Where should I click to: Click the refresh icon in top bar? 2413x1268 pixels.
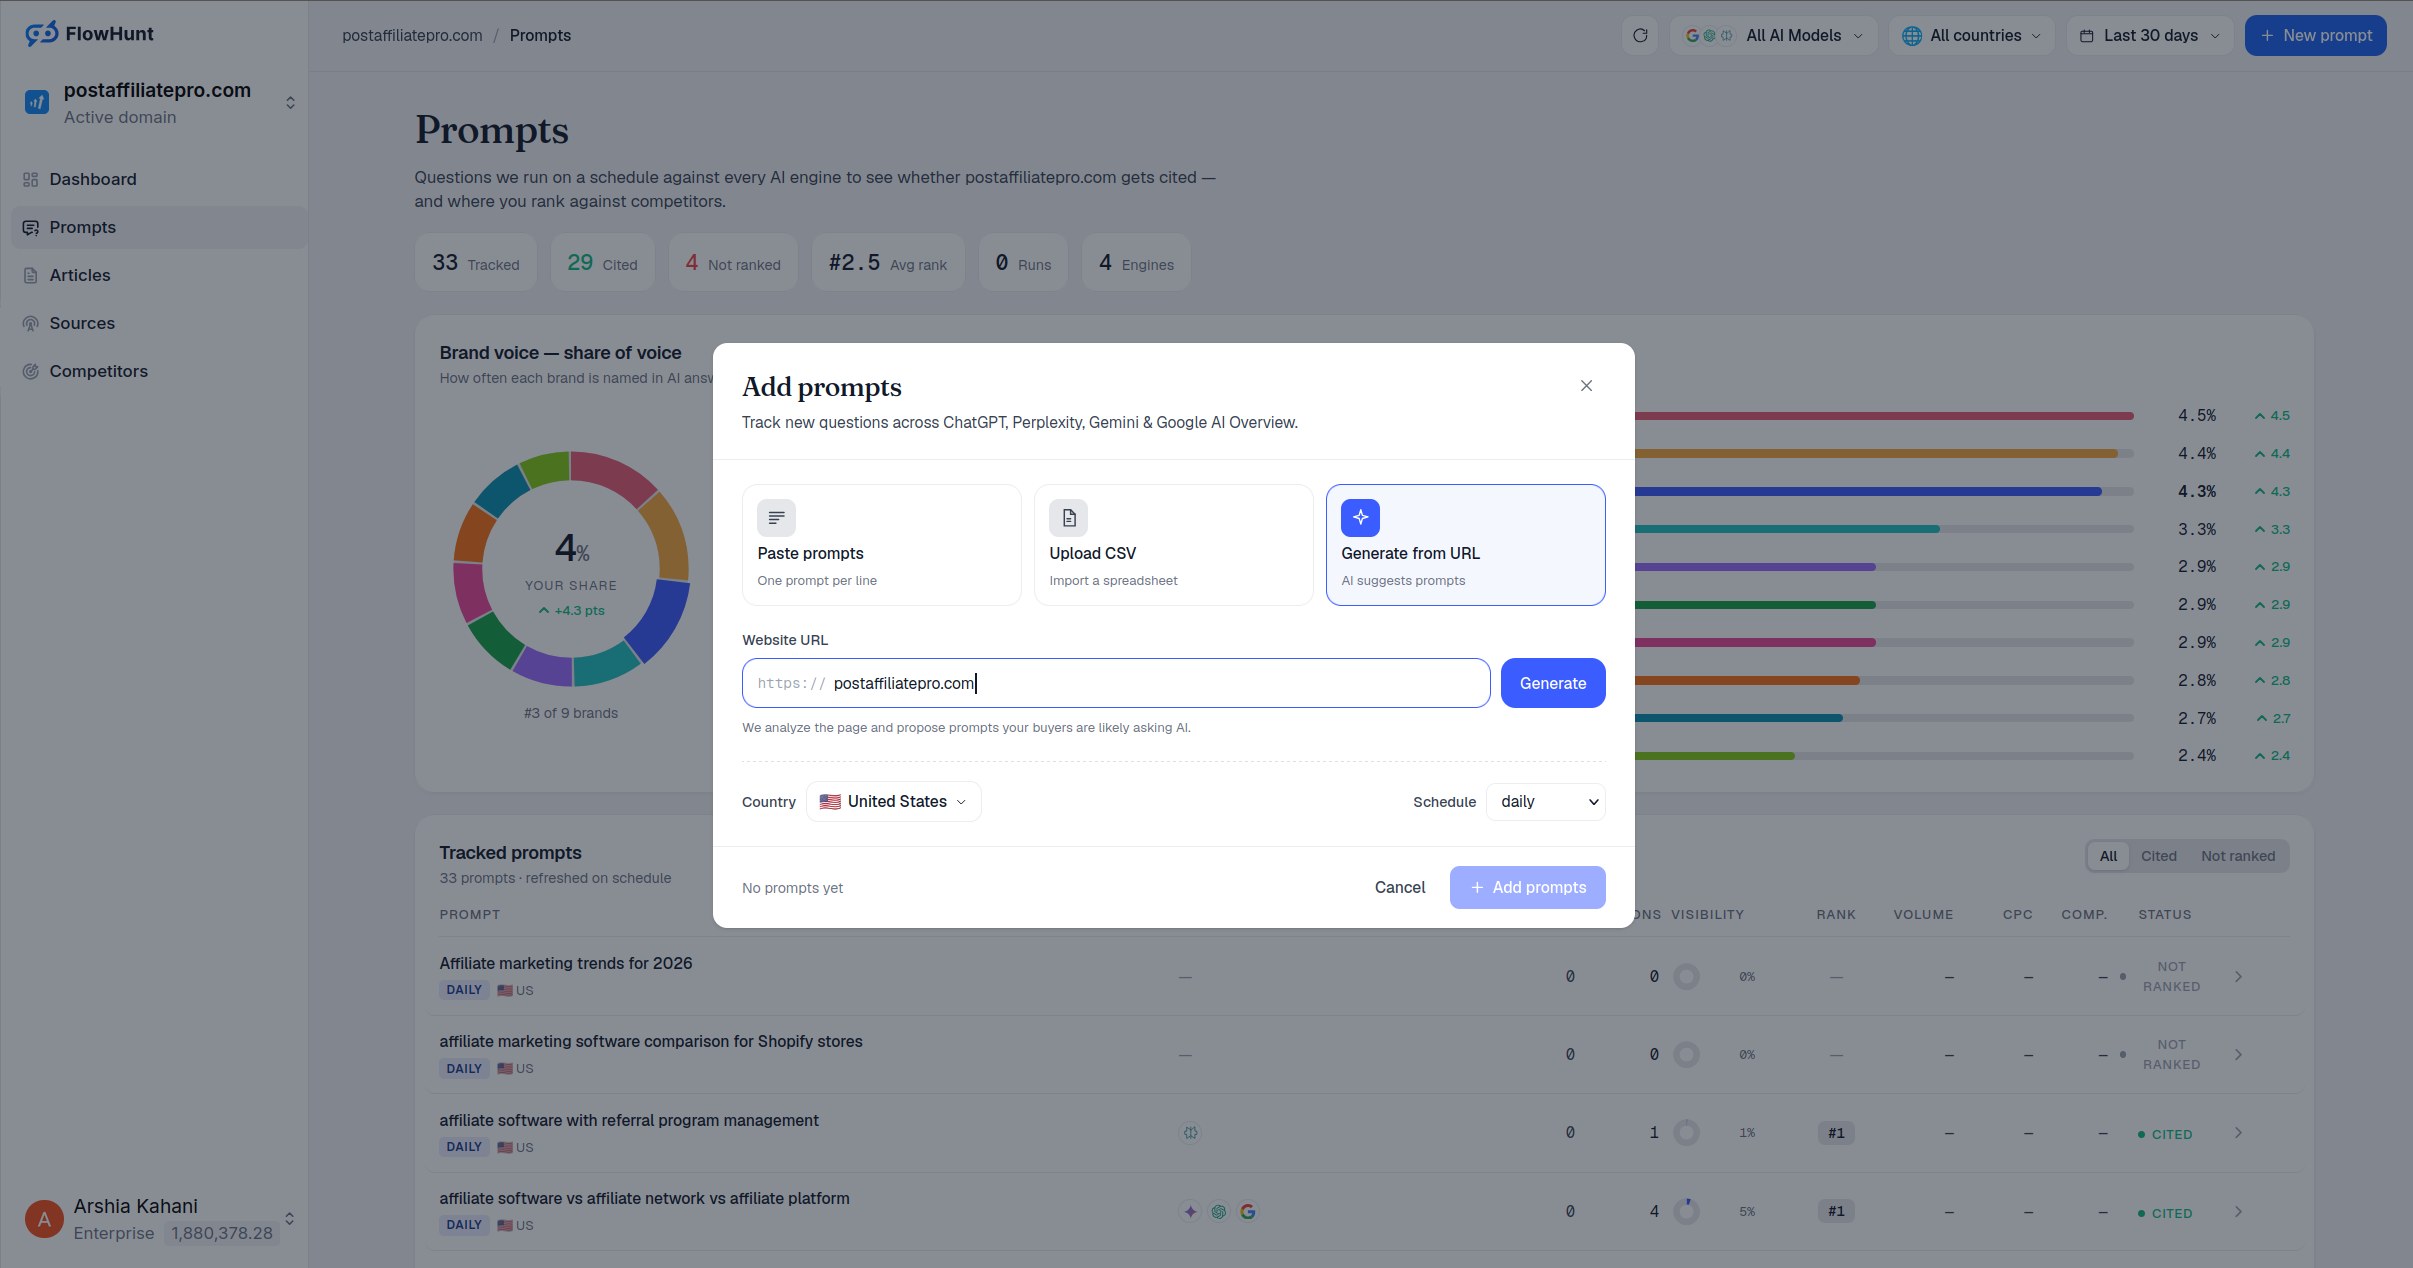[1640, 35]
